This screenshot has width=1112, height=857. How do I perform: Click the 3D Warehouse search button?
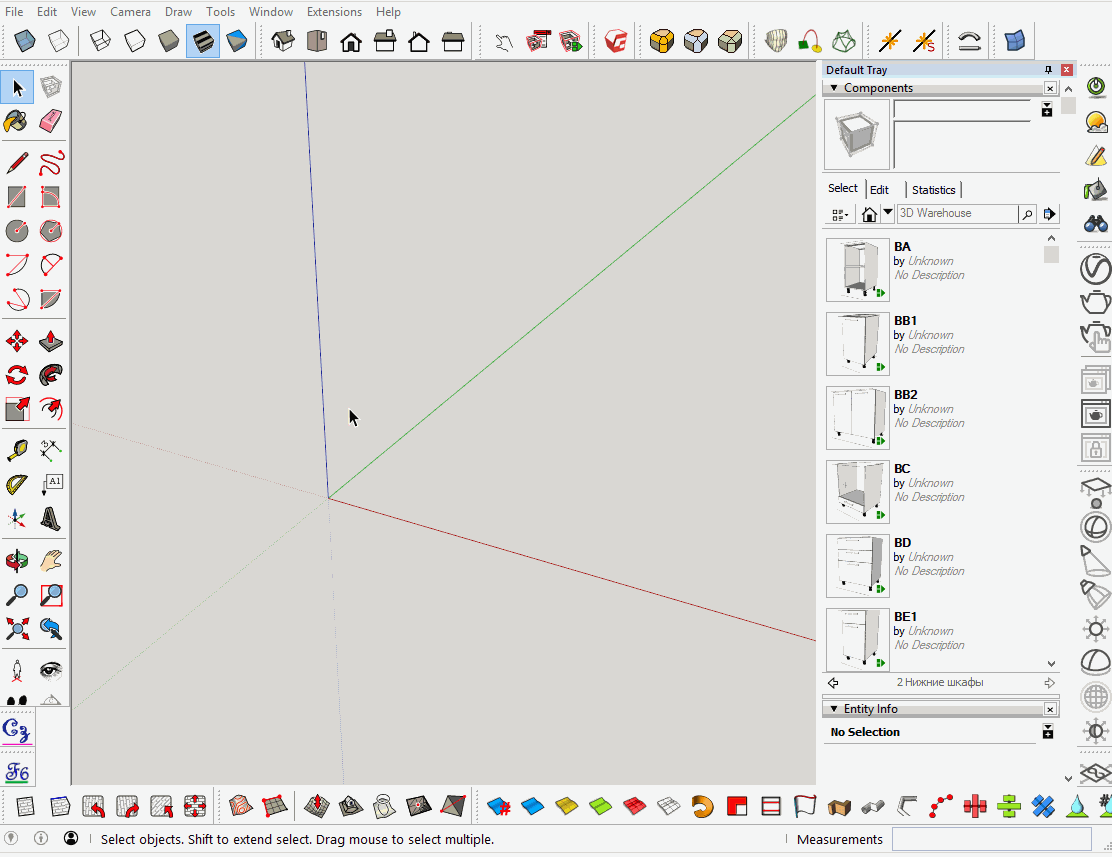(1027, 213)
